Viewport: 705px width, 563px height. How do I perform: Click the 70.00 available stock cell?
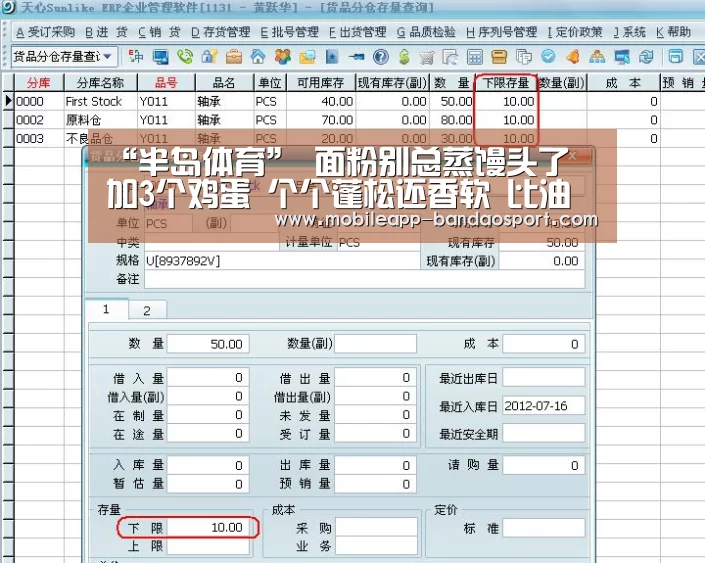pyautogui.click(x=320, y=120)
